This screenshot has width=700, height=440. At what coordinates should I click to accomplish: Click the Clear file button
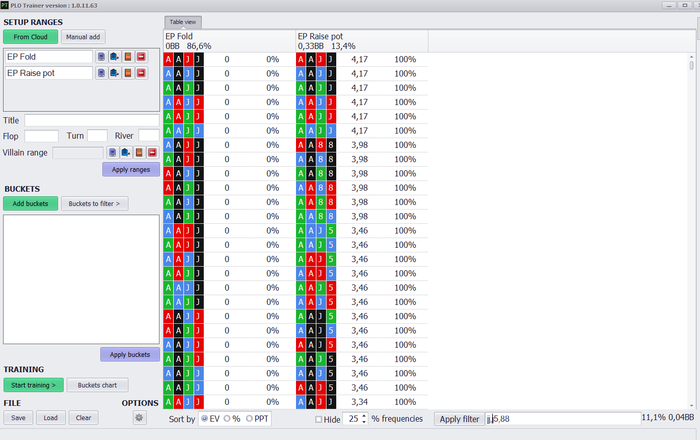click(83, 418)
